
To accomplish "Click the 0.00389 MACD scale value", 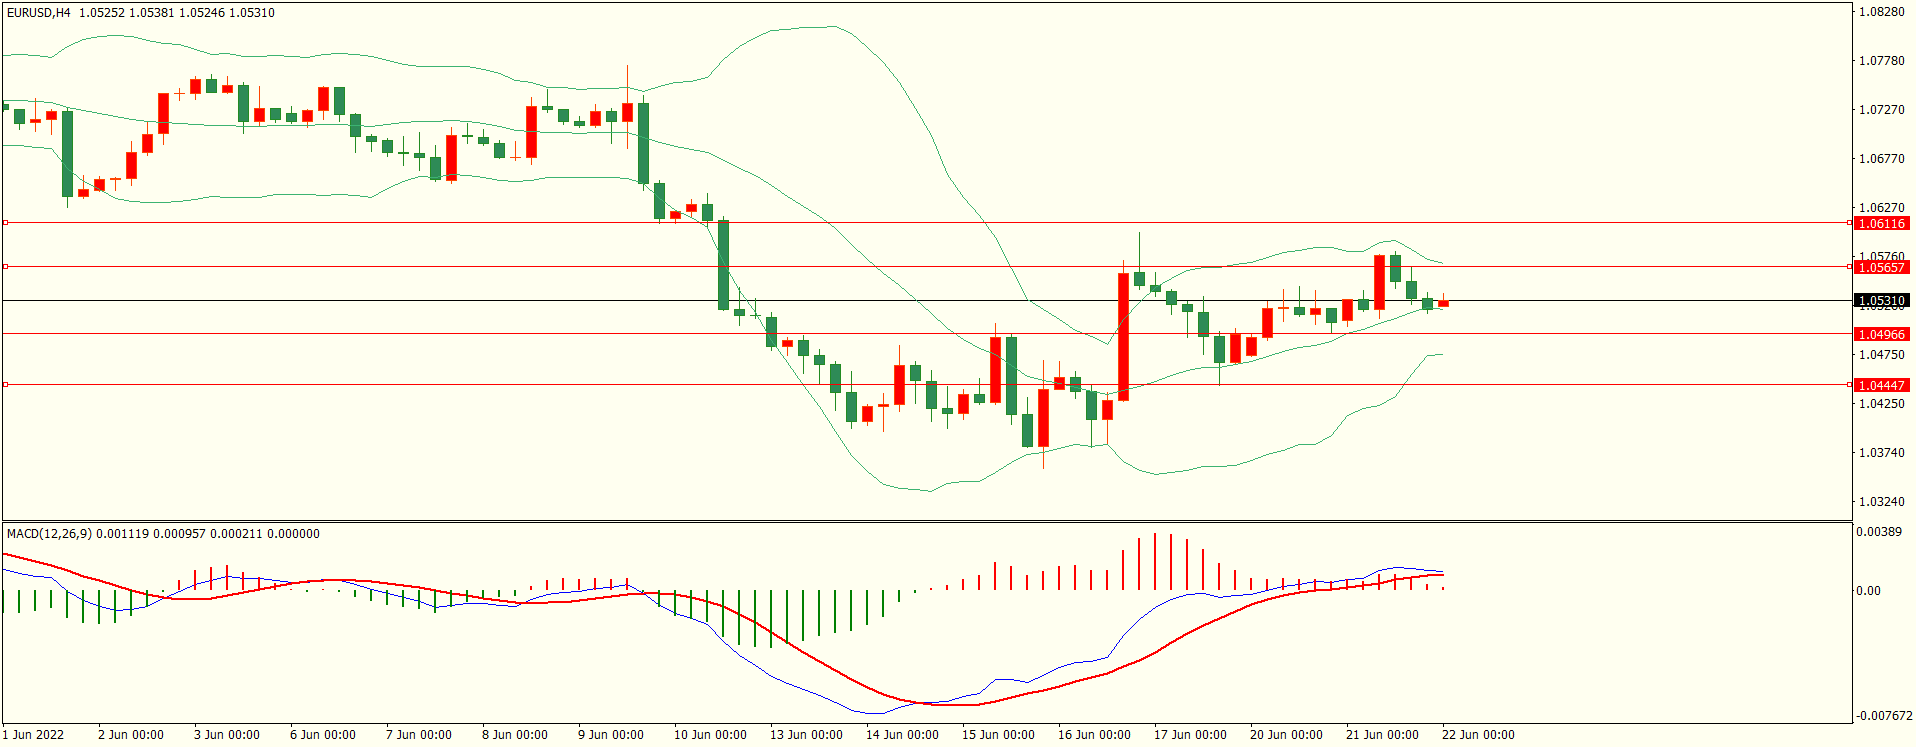I will [1879, 532].
